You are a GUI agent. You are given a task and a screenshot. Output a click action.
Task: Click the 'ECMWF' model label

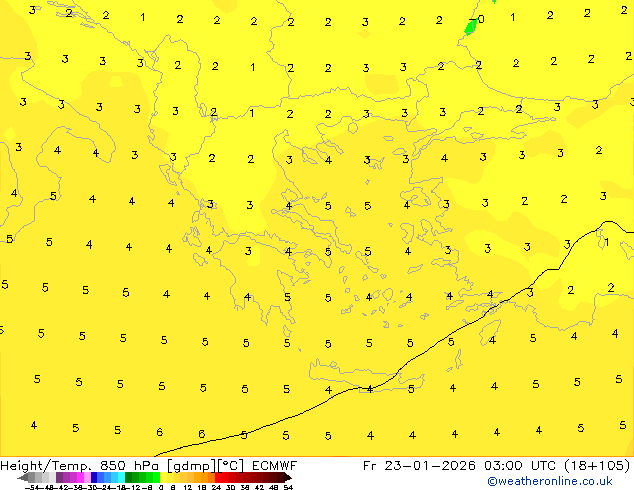tap(275, 466)
